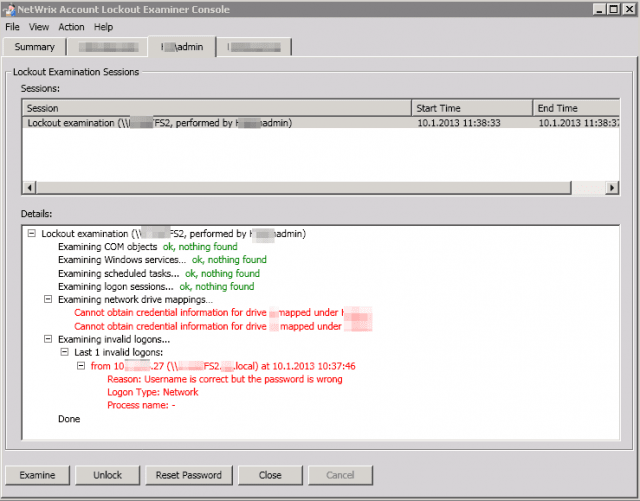Collapse the invalid logon from 10.x.x.27 entry
Screen dimensions: 640x501
81,365
